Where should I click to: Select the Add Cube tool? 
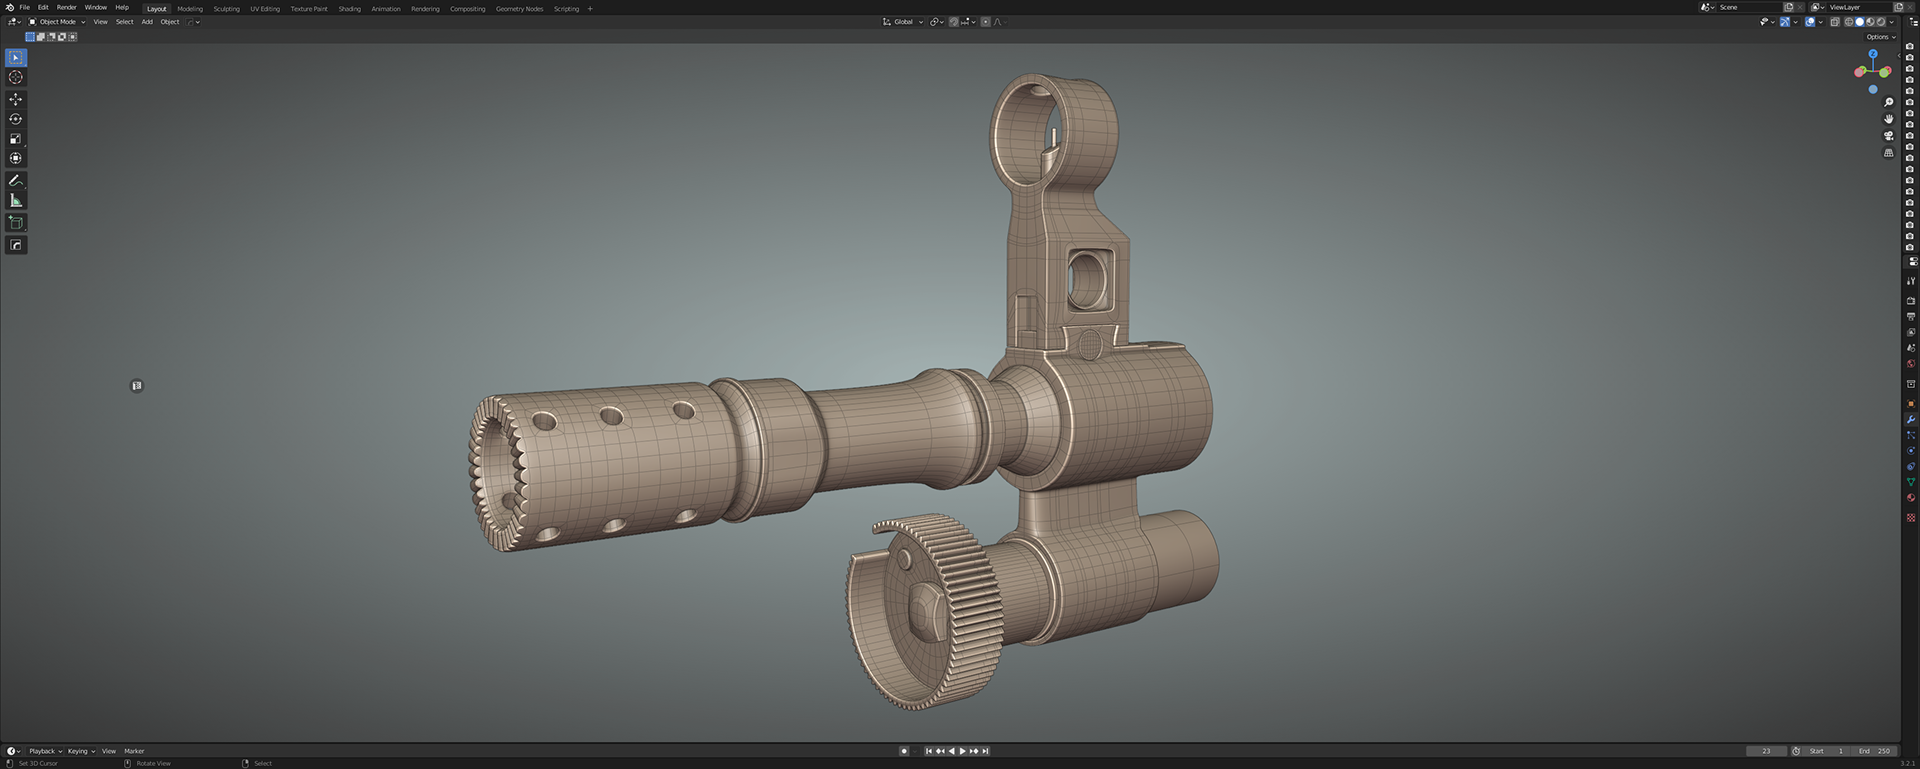pos(16,223)
